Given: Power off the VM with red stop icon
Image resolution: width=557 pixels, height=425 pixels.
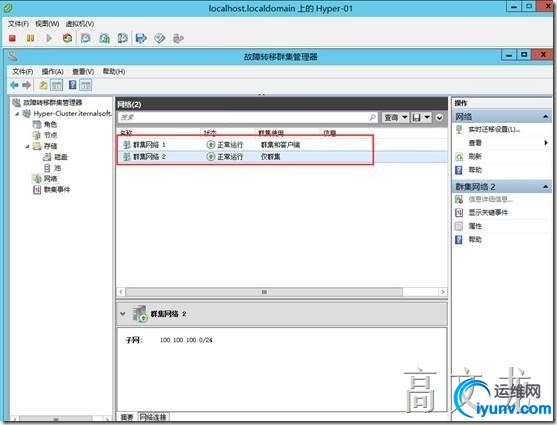Looking at the screenshot, I should coord(12,38).
